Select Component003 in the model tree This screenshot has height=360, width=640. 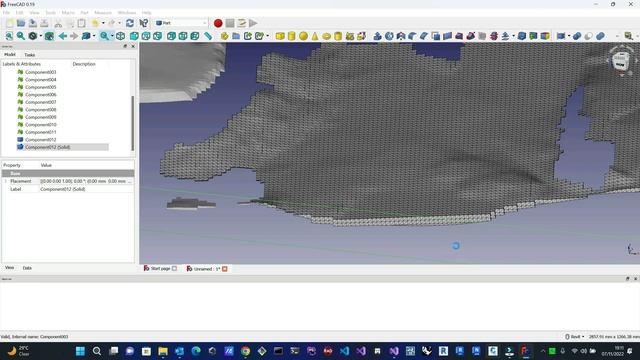(40, 72)
